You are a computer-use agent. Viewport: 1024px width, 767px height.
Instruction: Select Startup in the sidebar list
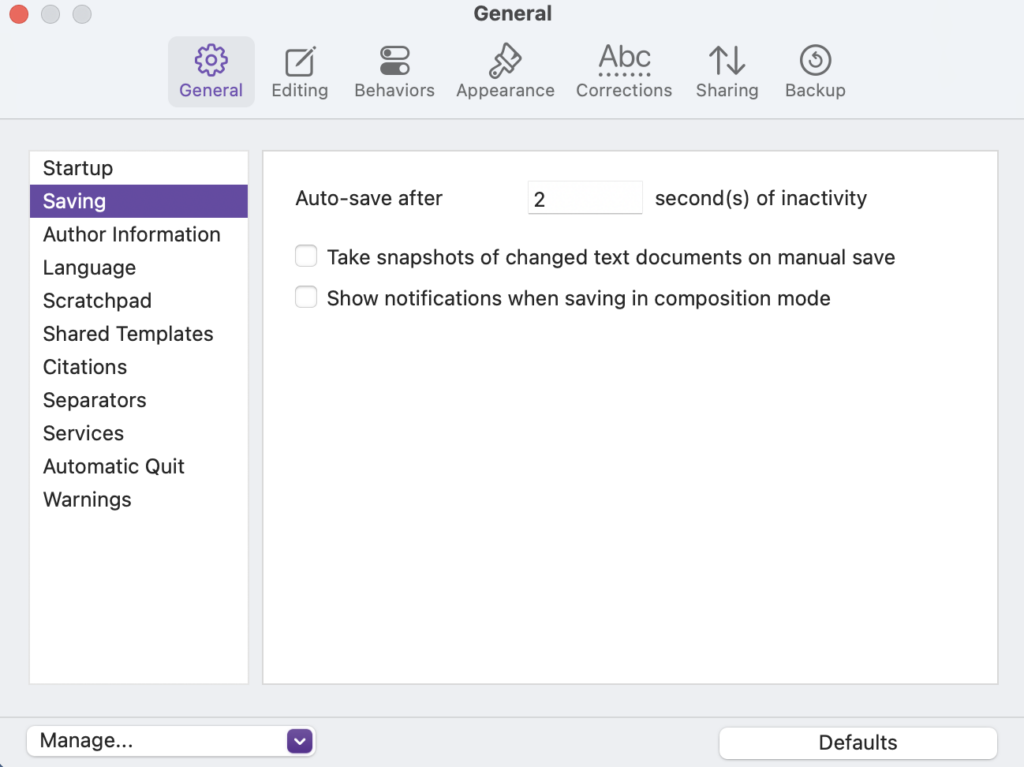(138, 168)
